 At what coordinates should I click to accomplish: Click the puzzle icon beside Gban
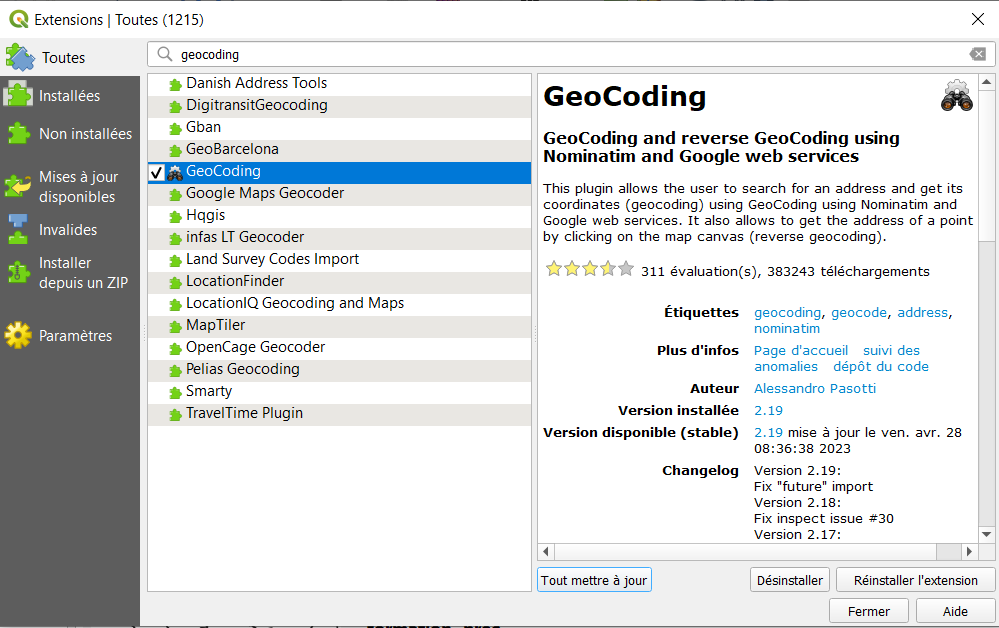pyautogui.click(x=175, y=129)
